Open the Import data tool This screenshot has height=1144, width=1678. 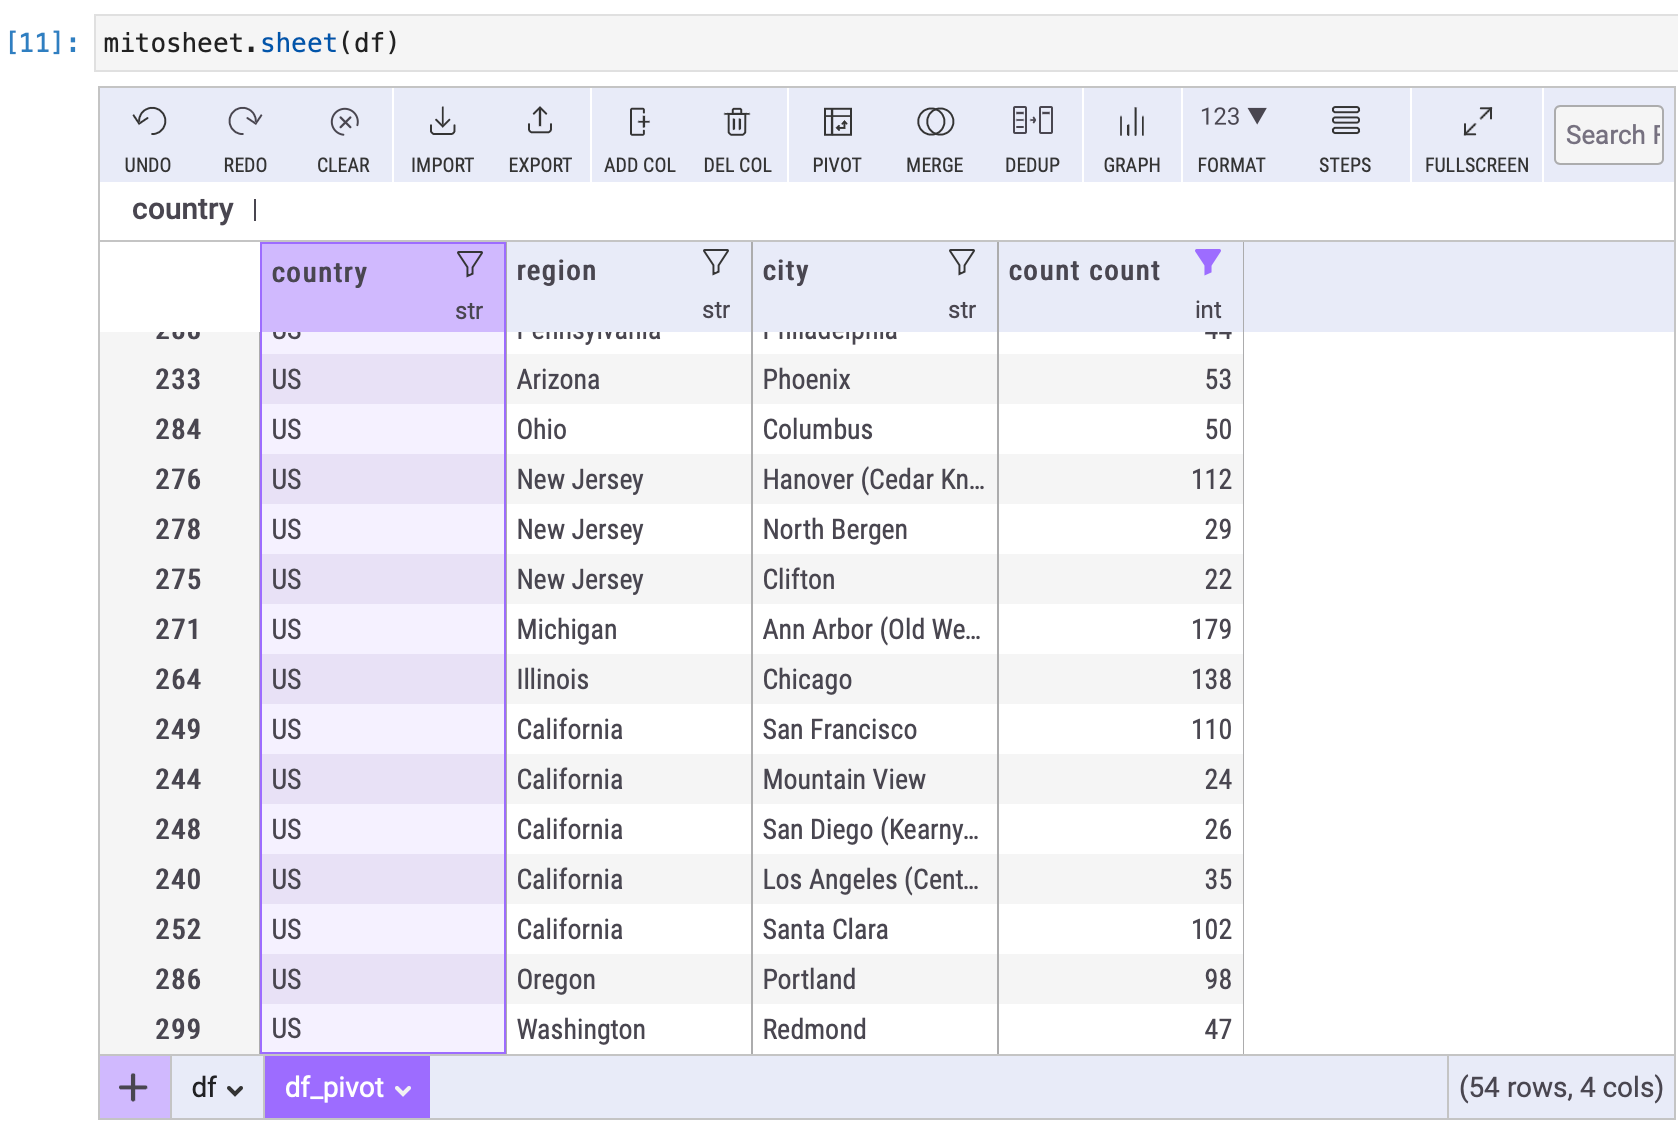[442, 123]
